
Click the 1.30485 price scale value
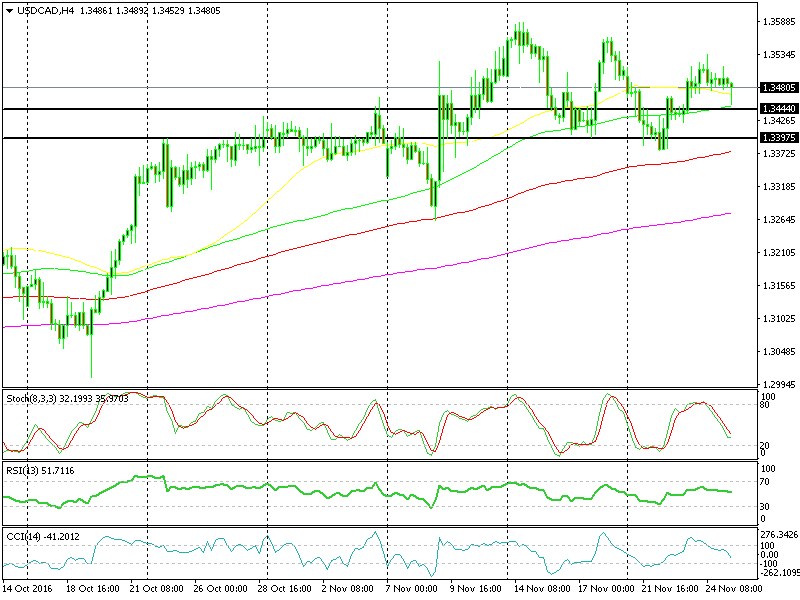point(779,352)
